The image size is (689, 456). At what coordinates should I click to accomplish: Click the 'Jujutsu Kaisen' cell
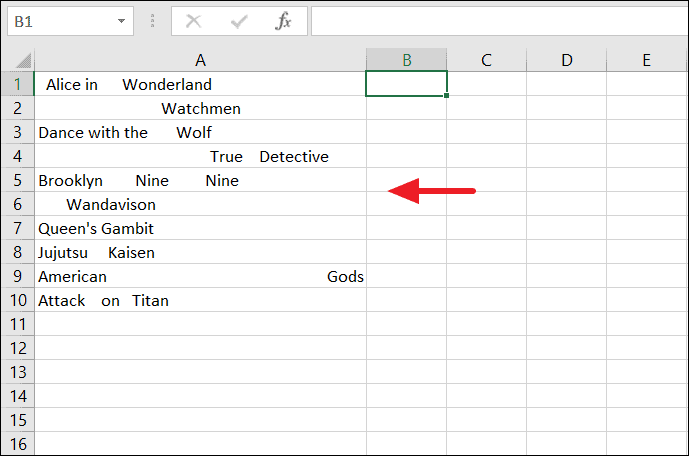(200, 252)
